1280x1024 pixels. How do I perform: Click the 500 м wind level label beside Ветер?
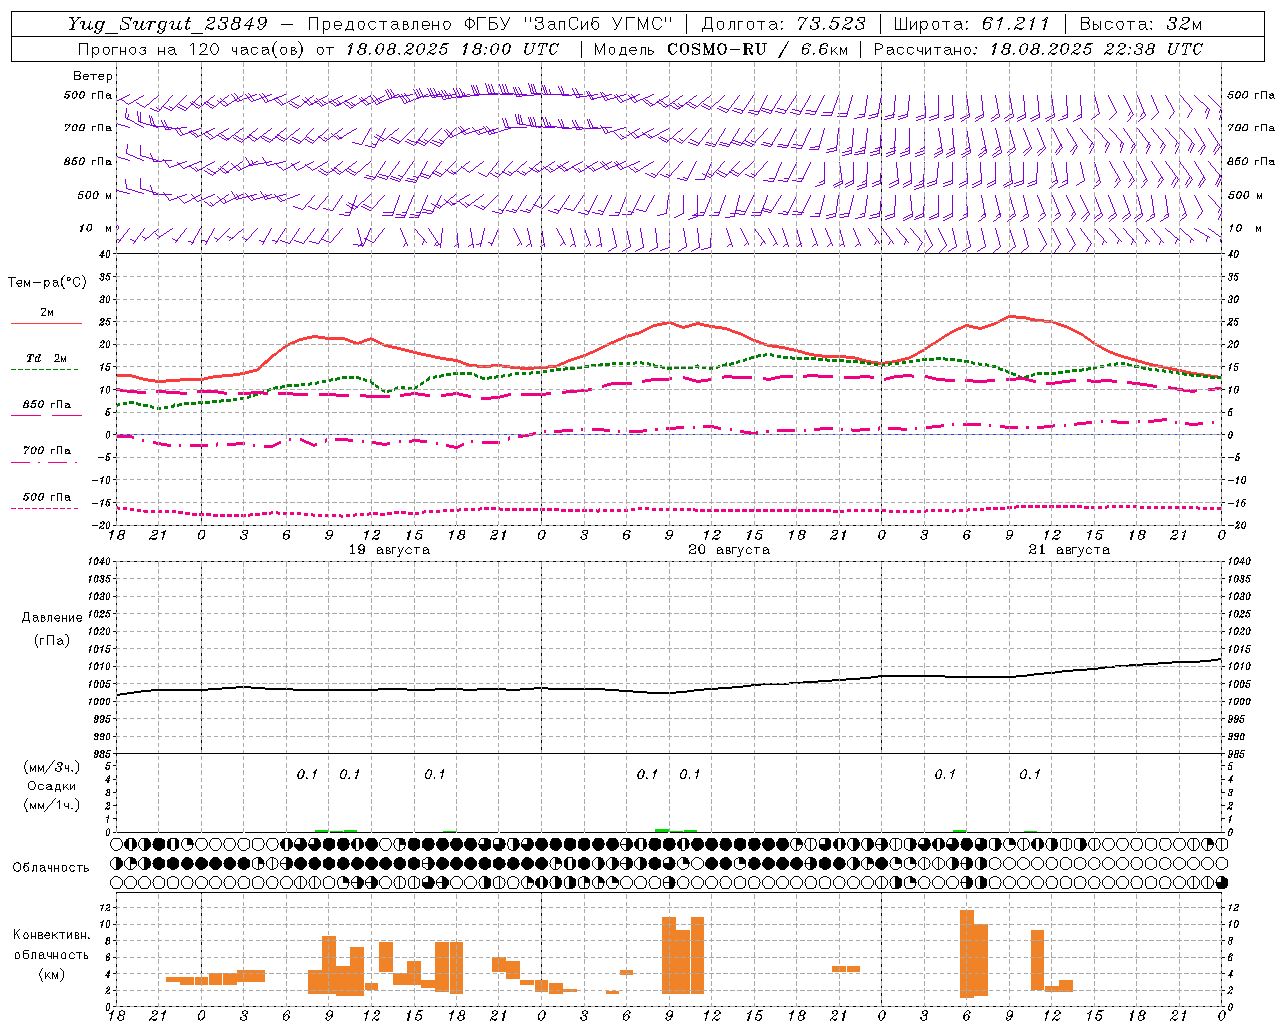pos(96,196)
